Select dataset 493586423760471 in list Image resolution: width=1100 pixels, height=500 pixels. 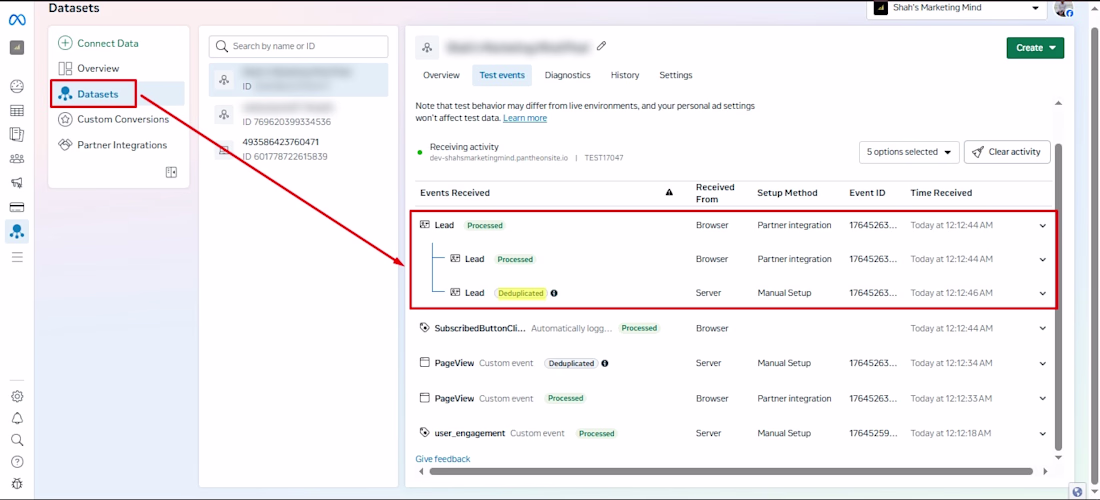point(298,149)
